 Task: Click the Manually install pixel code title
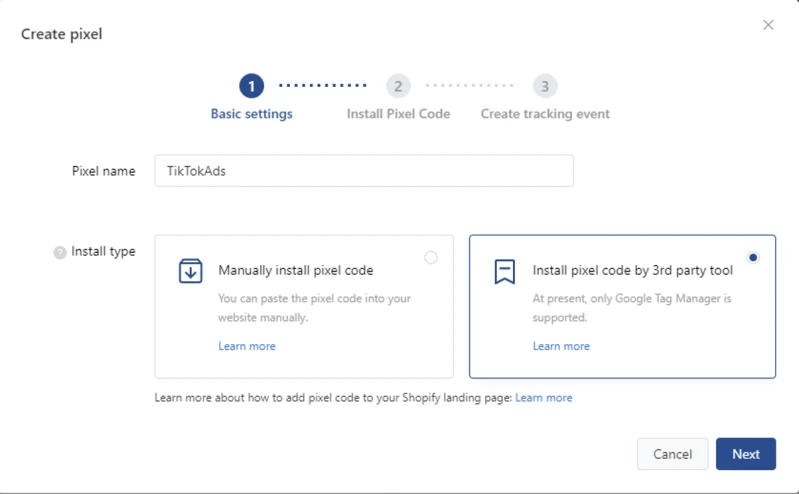pos(296,270)
